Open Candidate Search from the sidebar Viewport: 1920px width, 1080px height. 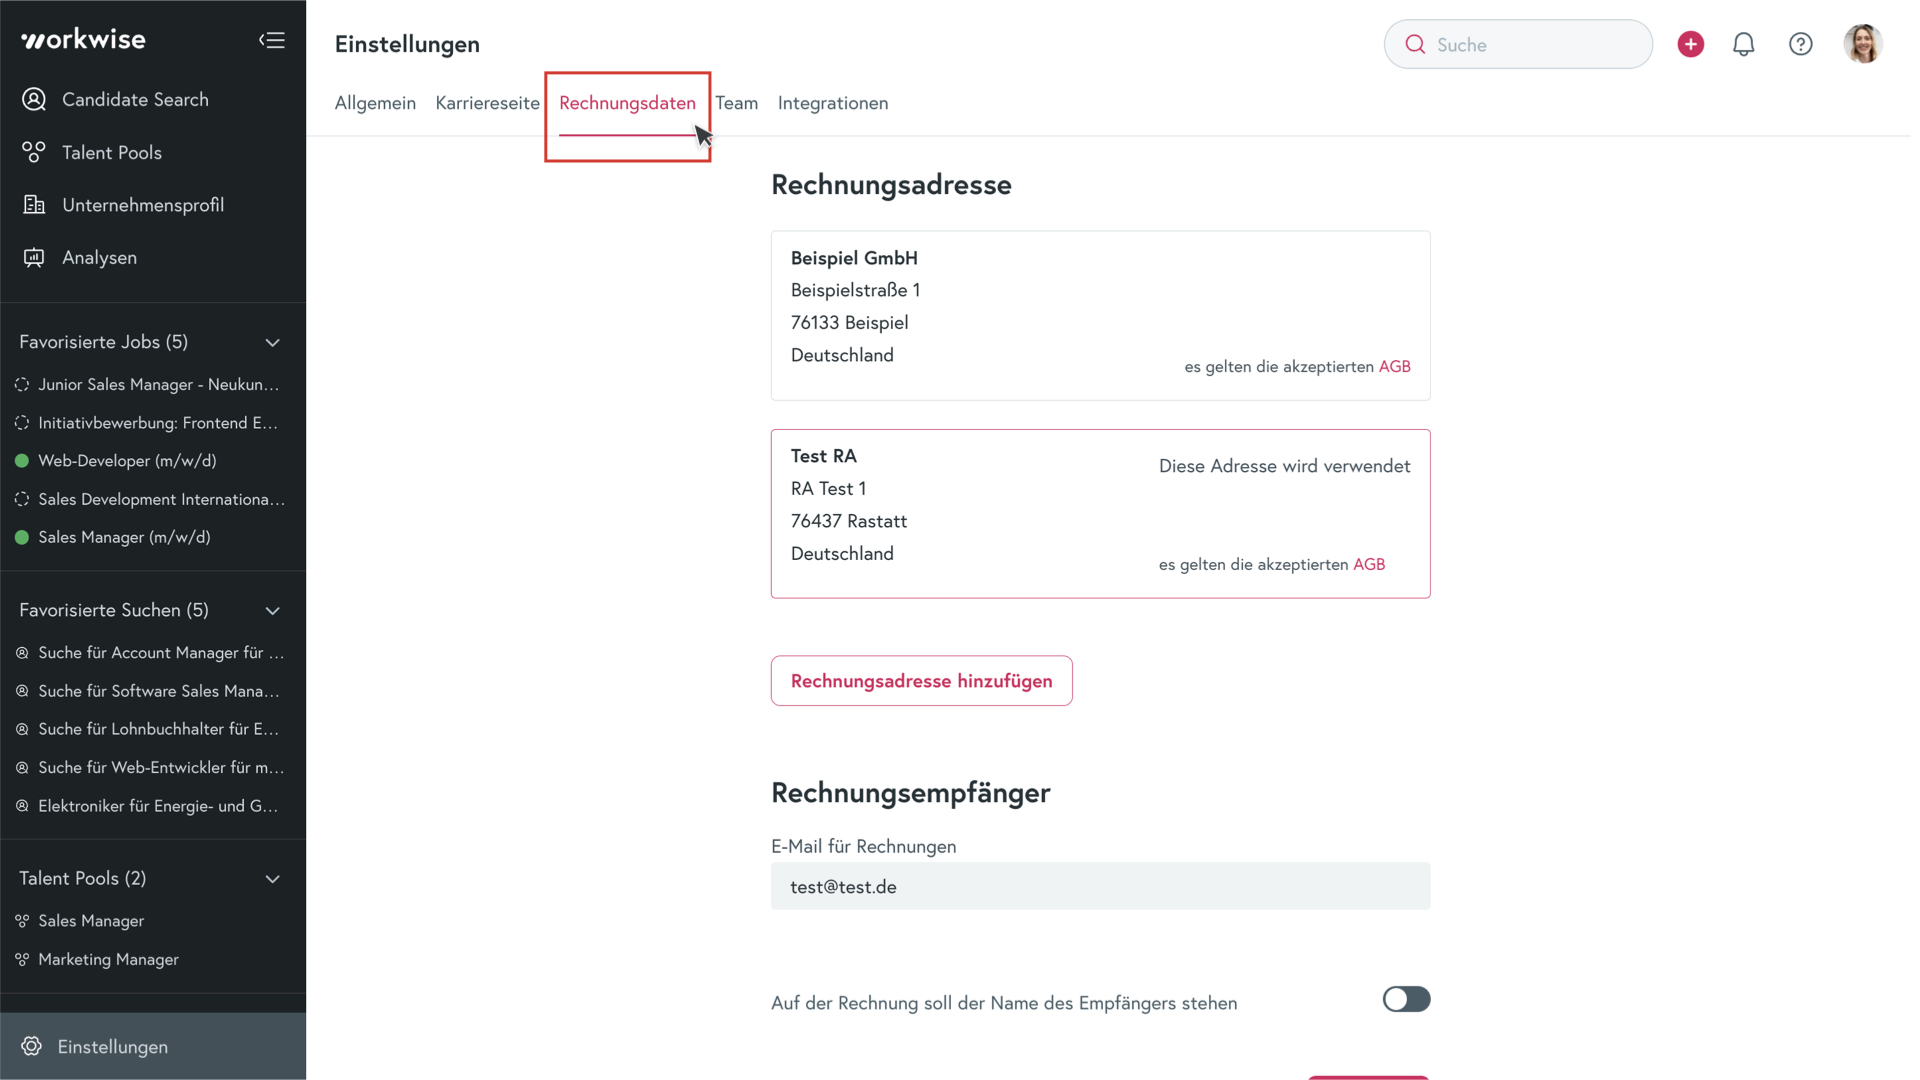136,99
